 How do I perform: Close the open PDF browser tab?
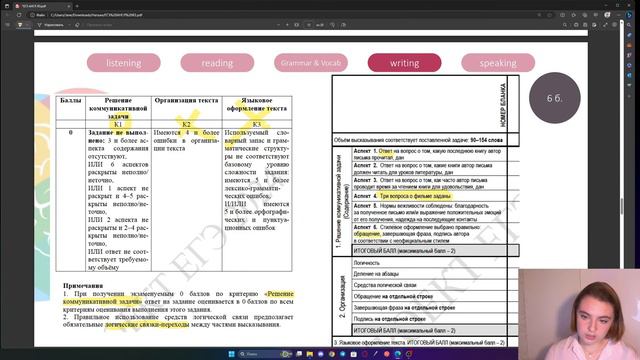[68, 6]
